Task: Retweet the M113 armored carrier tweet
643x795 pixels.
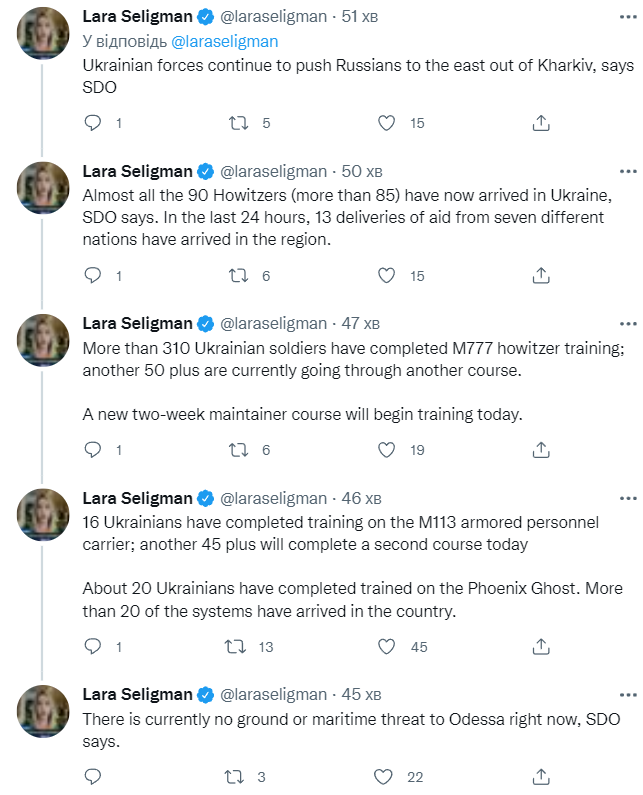Action: tap(240, 646)
